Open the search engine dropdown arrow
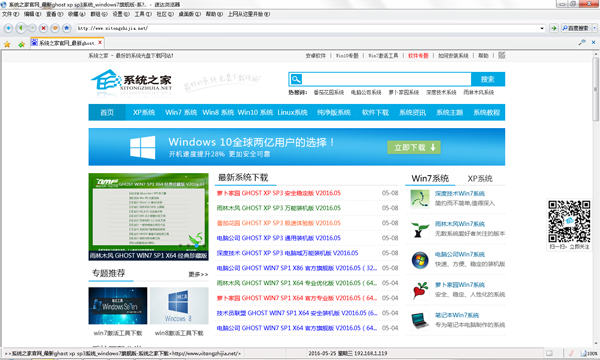The image size is (600, 360). 595,28
